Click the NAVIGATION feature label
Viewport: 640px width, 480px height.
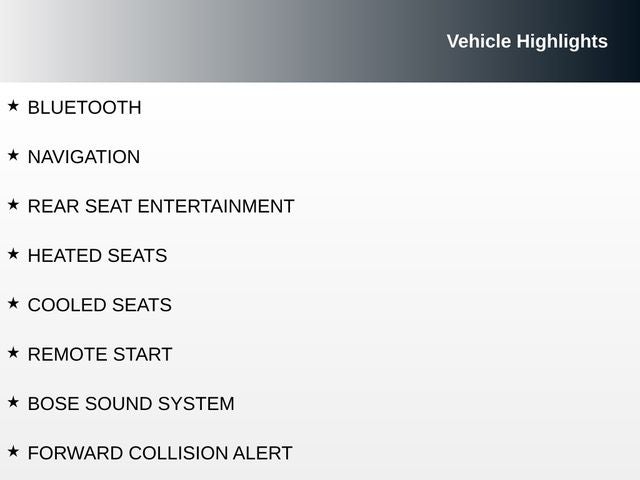[84, 157]
